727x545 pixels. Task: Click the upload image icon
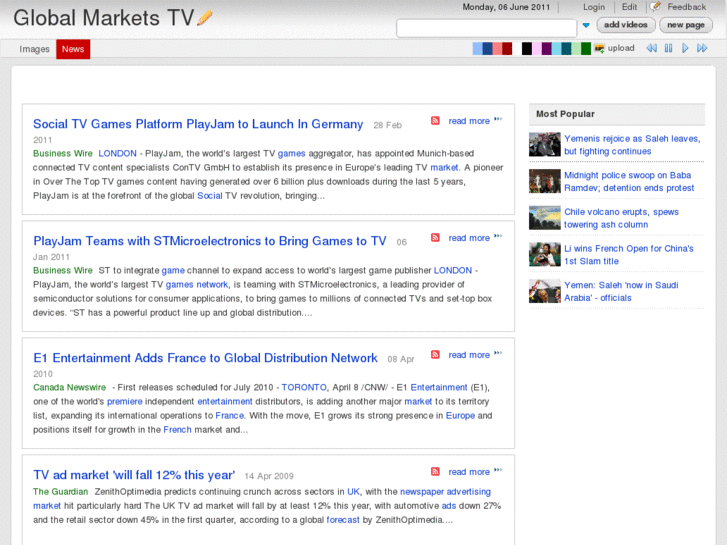599,48
